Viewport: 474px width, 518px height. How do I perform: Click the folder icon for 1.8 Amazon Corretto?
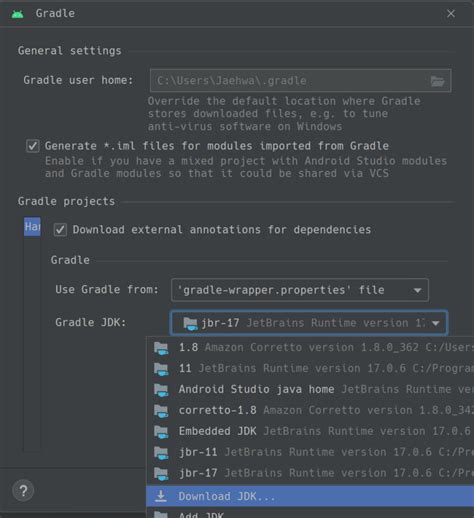161,348
